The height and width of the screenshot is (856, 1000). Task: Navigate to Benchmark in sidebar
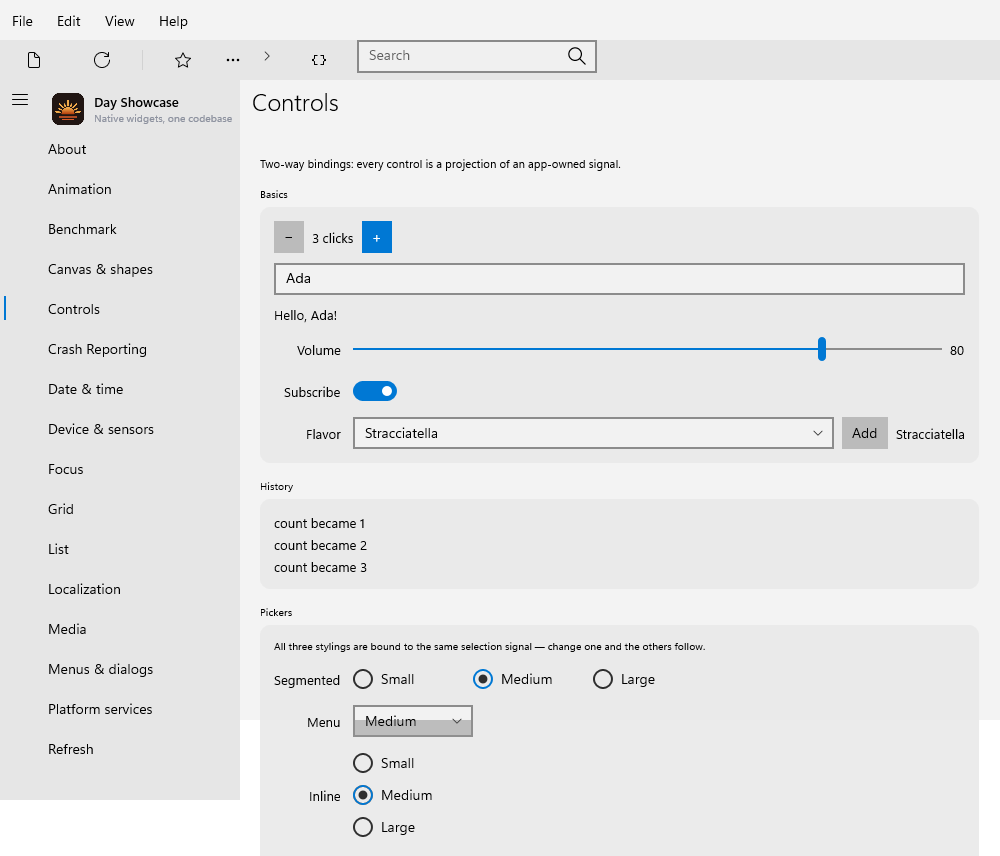120,230
